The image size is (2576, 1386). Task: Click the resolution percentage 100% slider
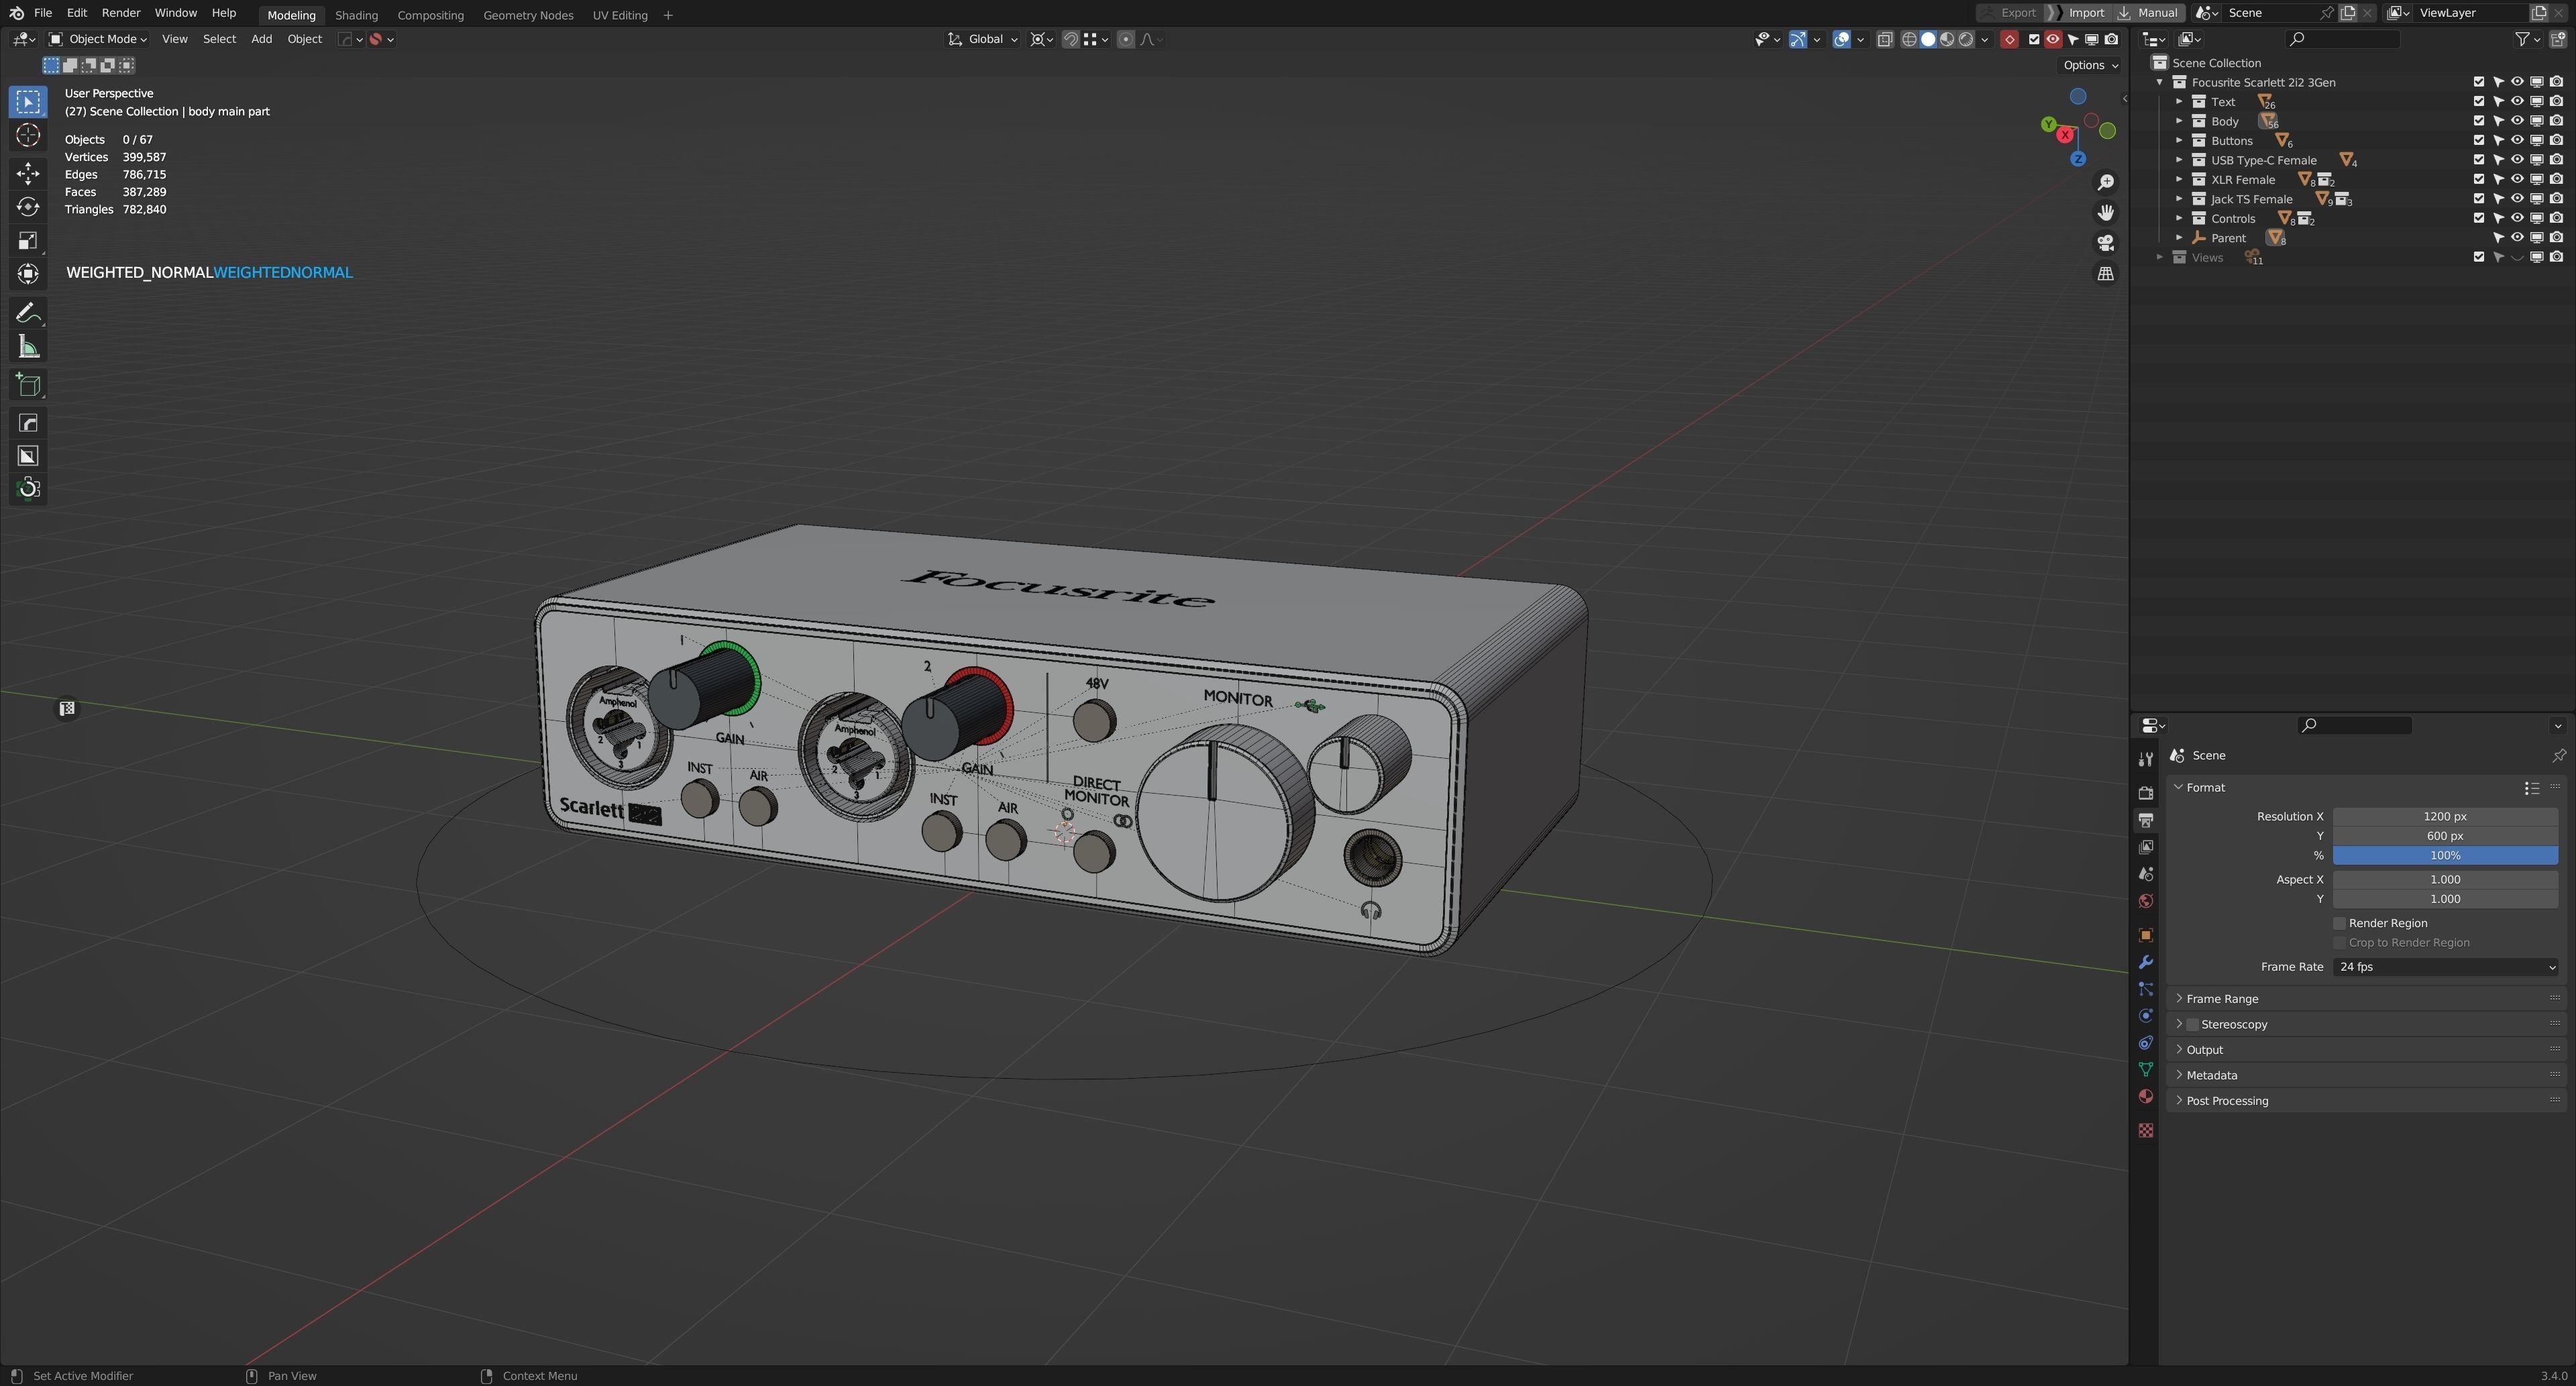pyautogui.click(x=2445, y=855)
